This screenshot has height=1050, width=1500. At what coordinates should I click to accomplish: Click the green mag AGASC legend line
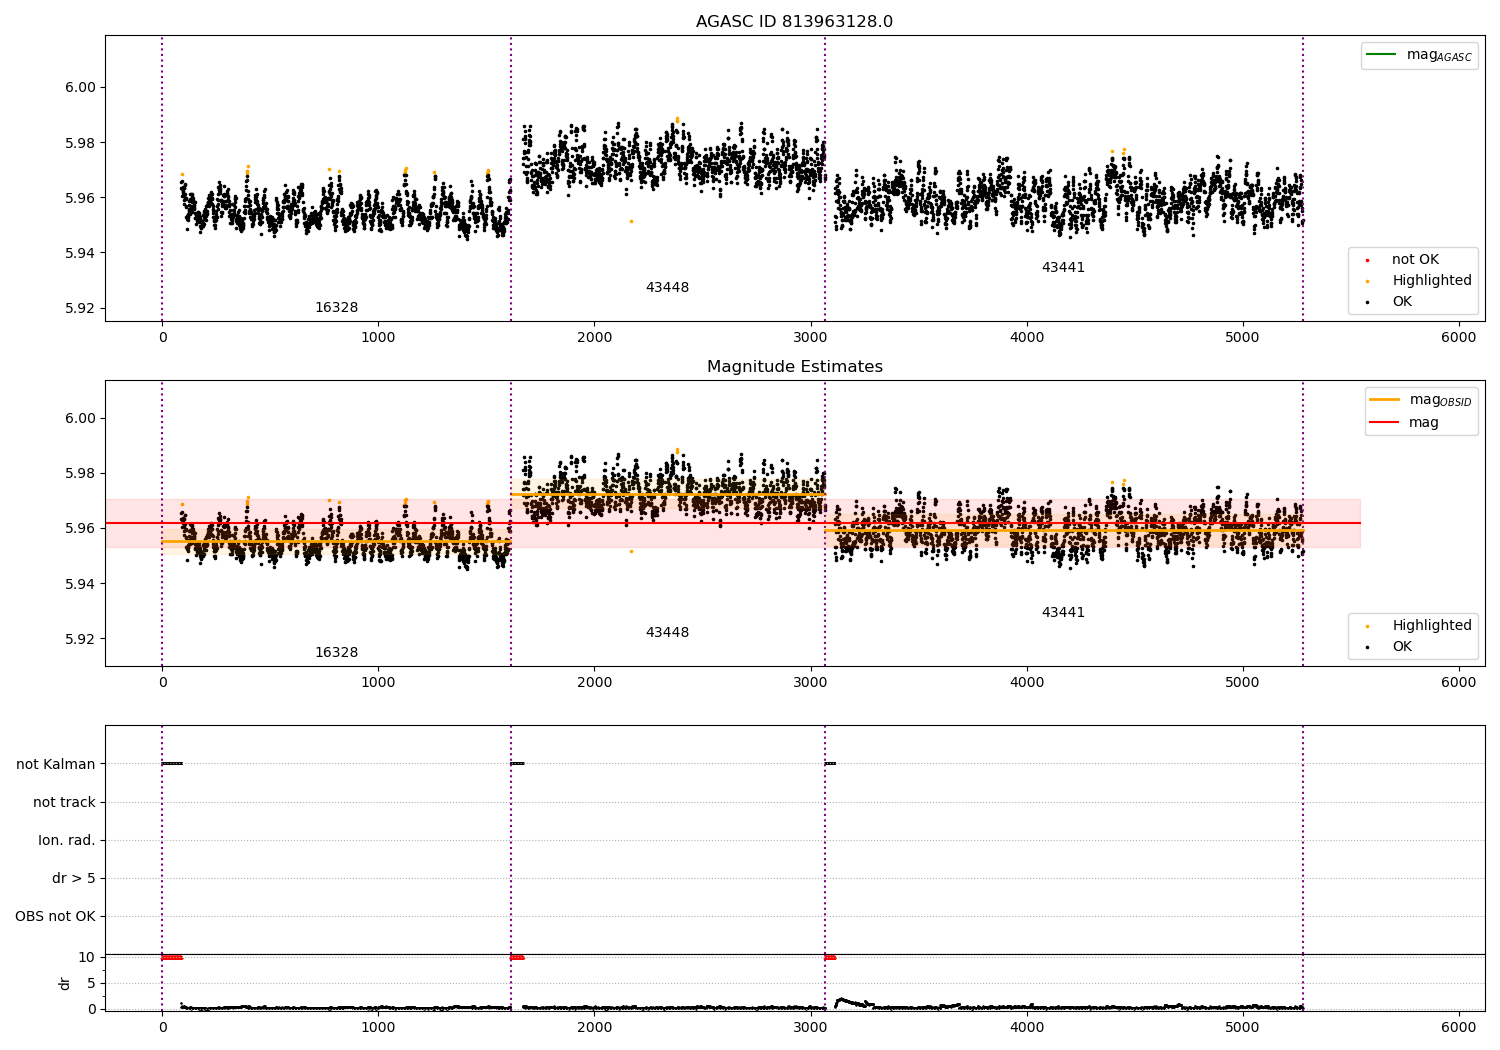pyautogui.click(x=1382, y=55)
